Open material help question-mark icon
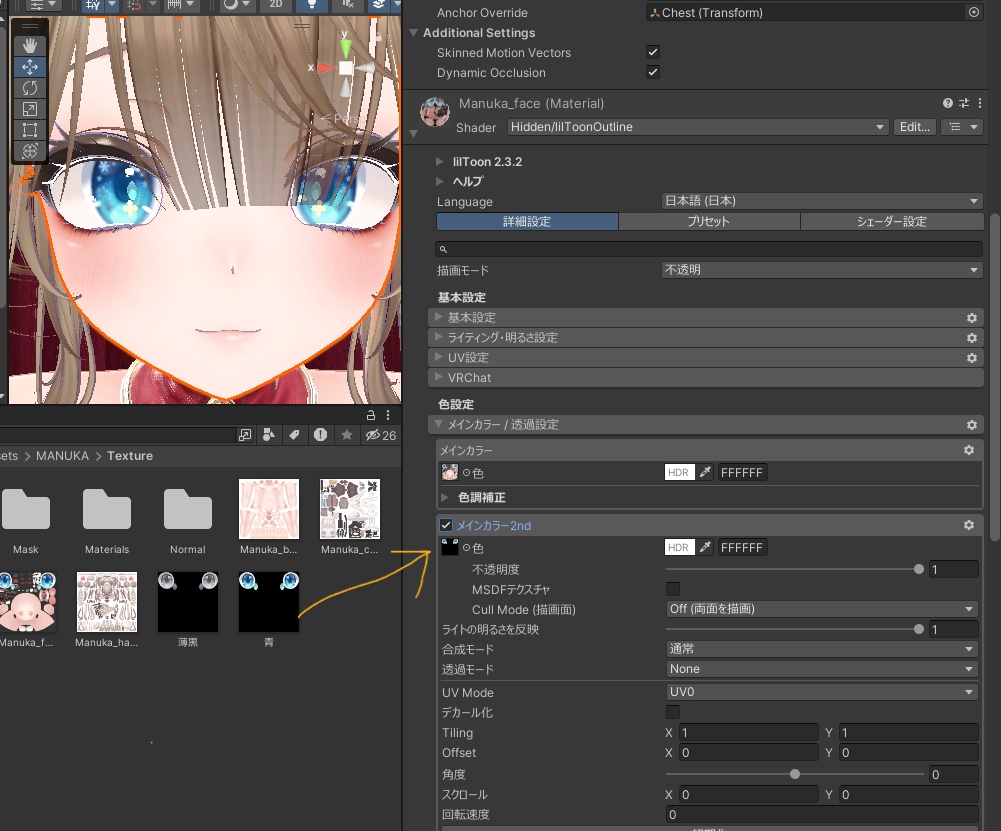Image resolution: width=1001 pixels, height=831 pixels. (x=948, y=103)
